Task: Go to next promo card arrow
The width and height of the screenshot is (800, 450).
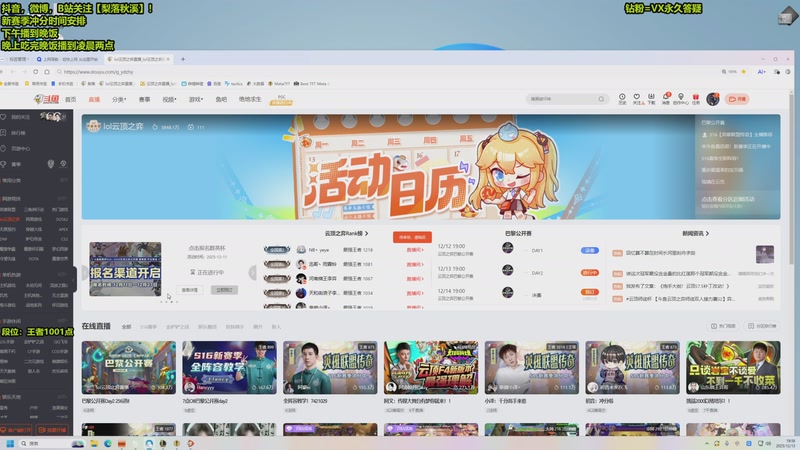Action: tap(252, 272)
